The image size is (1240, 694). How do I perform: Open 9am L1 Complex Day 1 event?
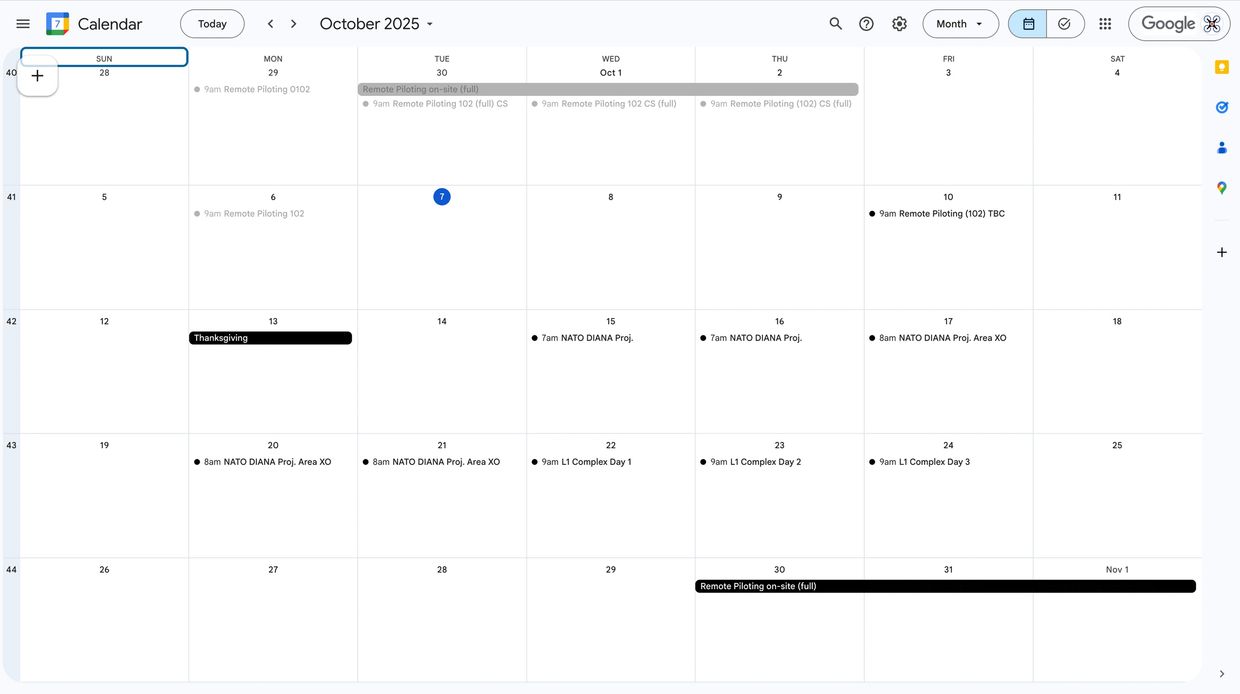click(610, 462)
